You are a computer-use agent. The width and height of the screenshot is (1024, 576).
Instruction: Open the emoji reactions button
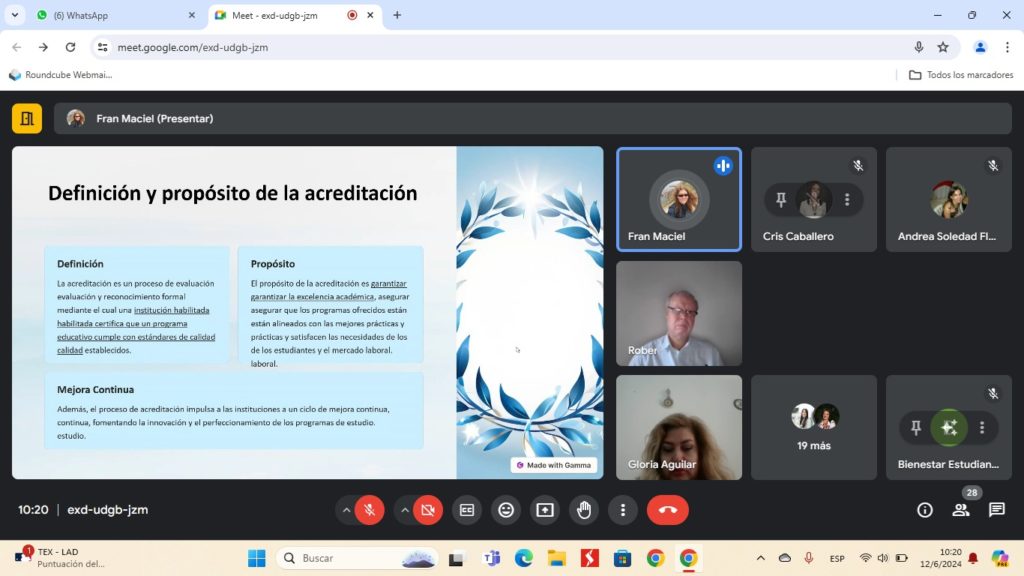click(506, 510)
